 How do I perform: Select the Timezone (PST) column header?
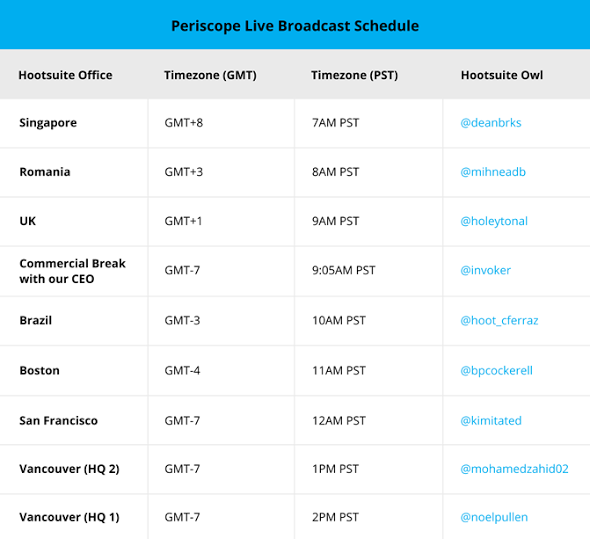pyautogui.click(x=354, y=75)
